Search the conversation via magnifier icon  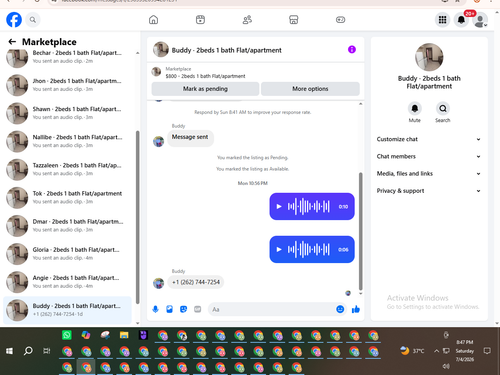(443, 108)
